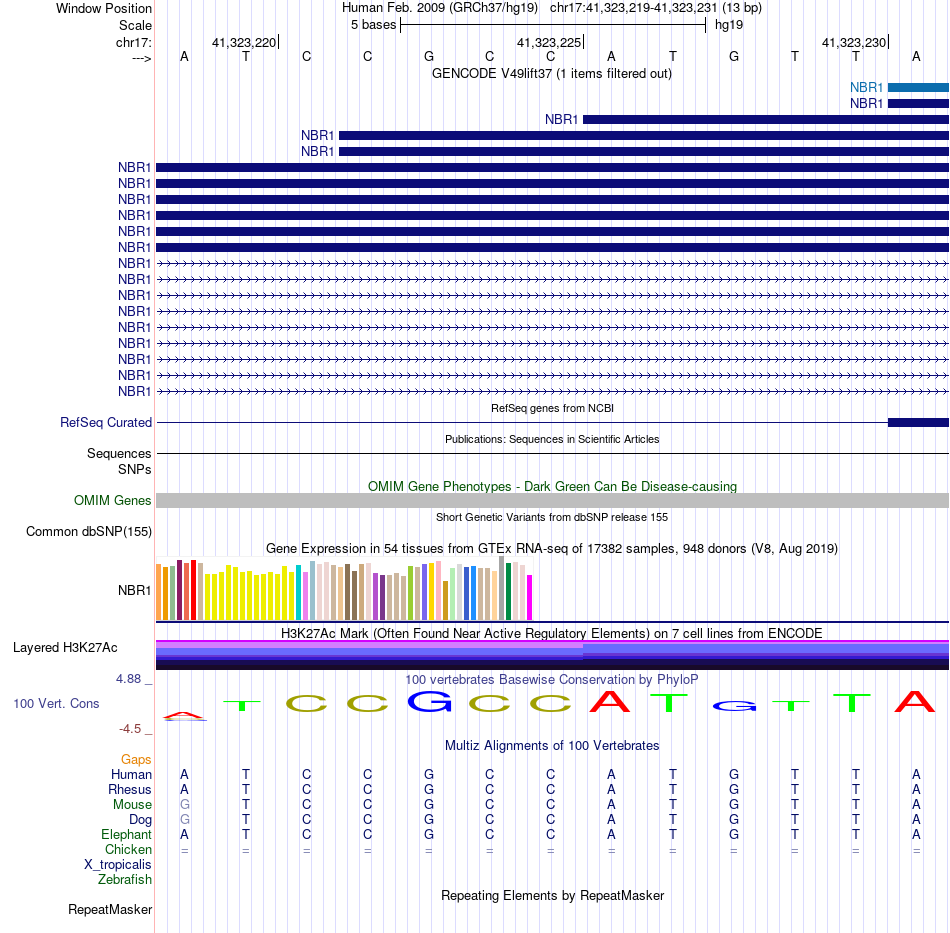Image resolution: width=950 pixels, height=933 pixels.
Task: Open Publications: Sequences in Scientific Articles title
Action: tap(552, 439)
